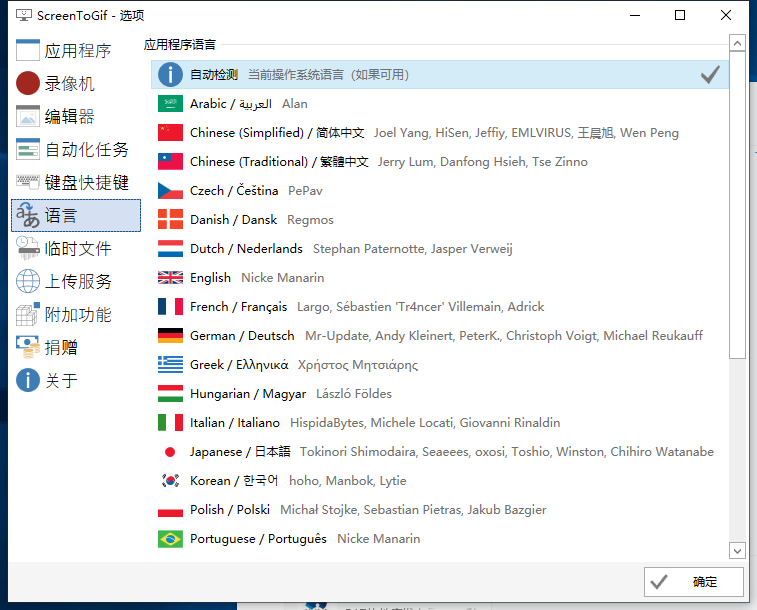Screen dimensions: 757x610
Task: Select auto-detect (自动检测) language option
Action: point(440,75)
